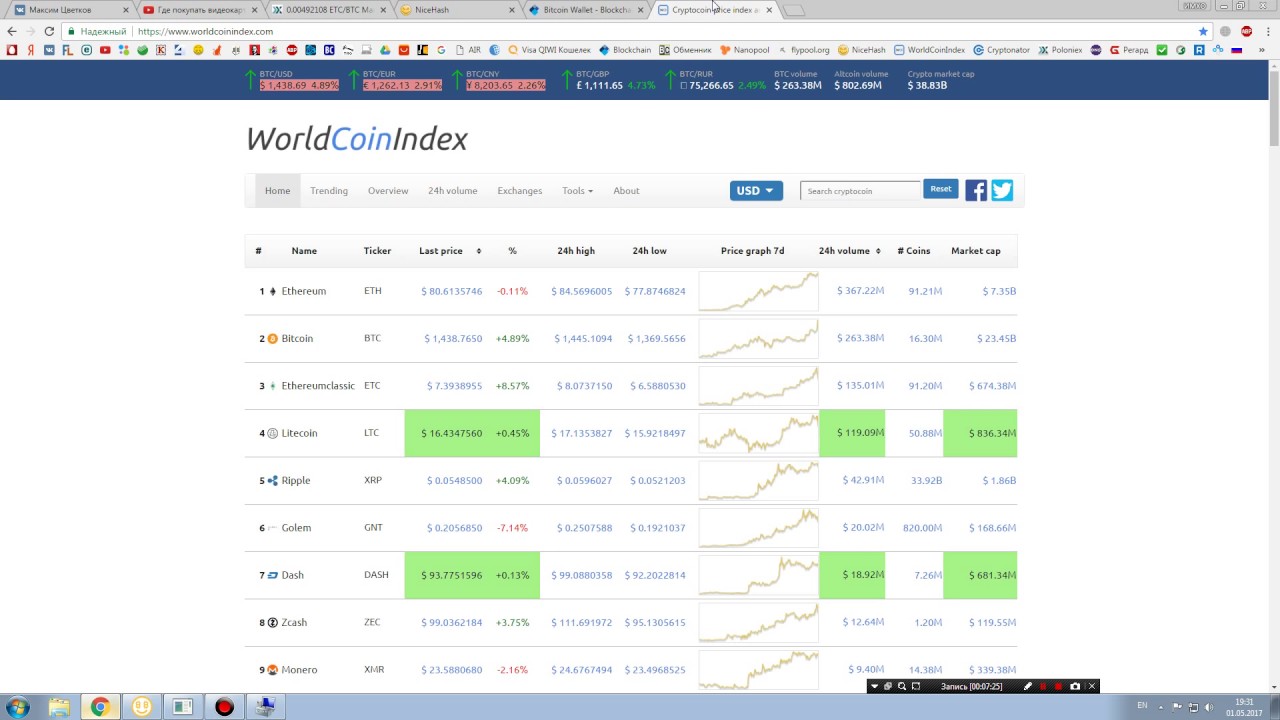This screenshot has height=720, width=1280.
Task: Click the Search cryptocoin input field
Action: [x=860, y=191]
